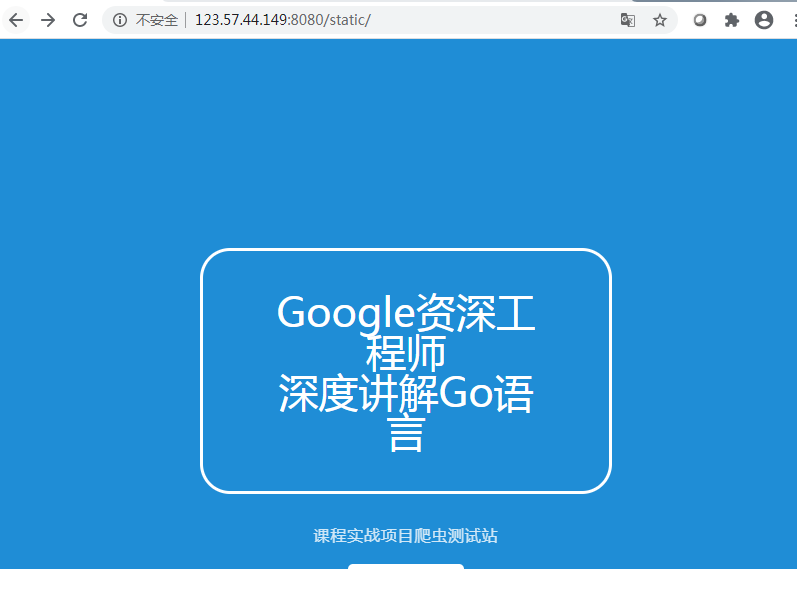Viewport: 797px width, 596px height.
Task: Open the user profile avatar menu
Action: (x=763, y=20)
